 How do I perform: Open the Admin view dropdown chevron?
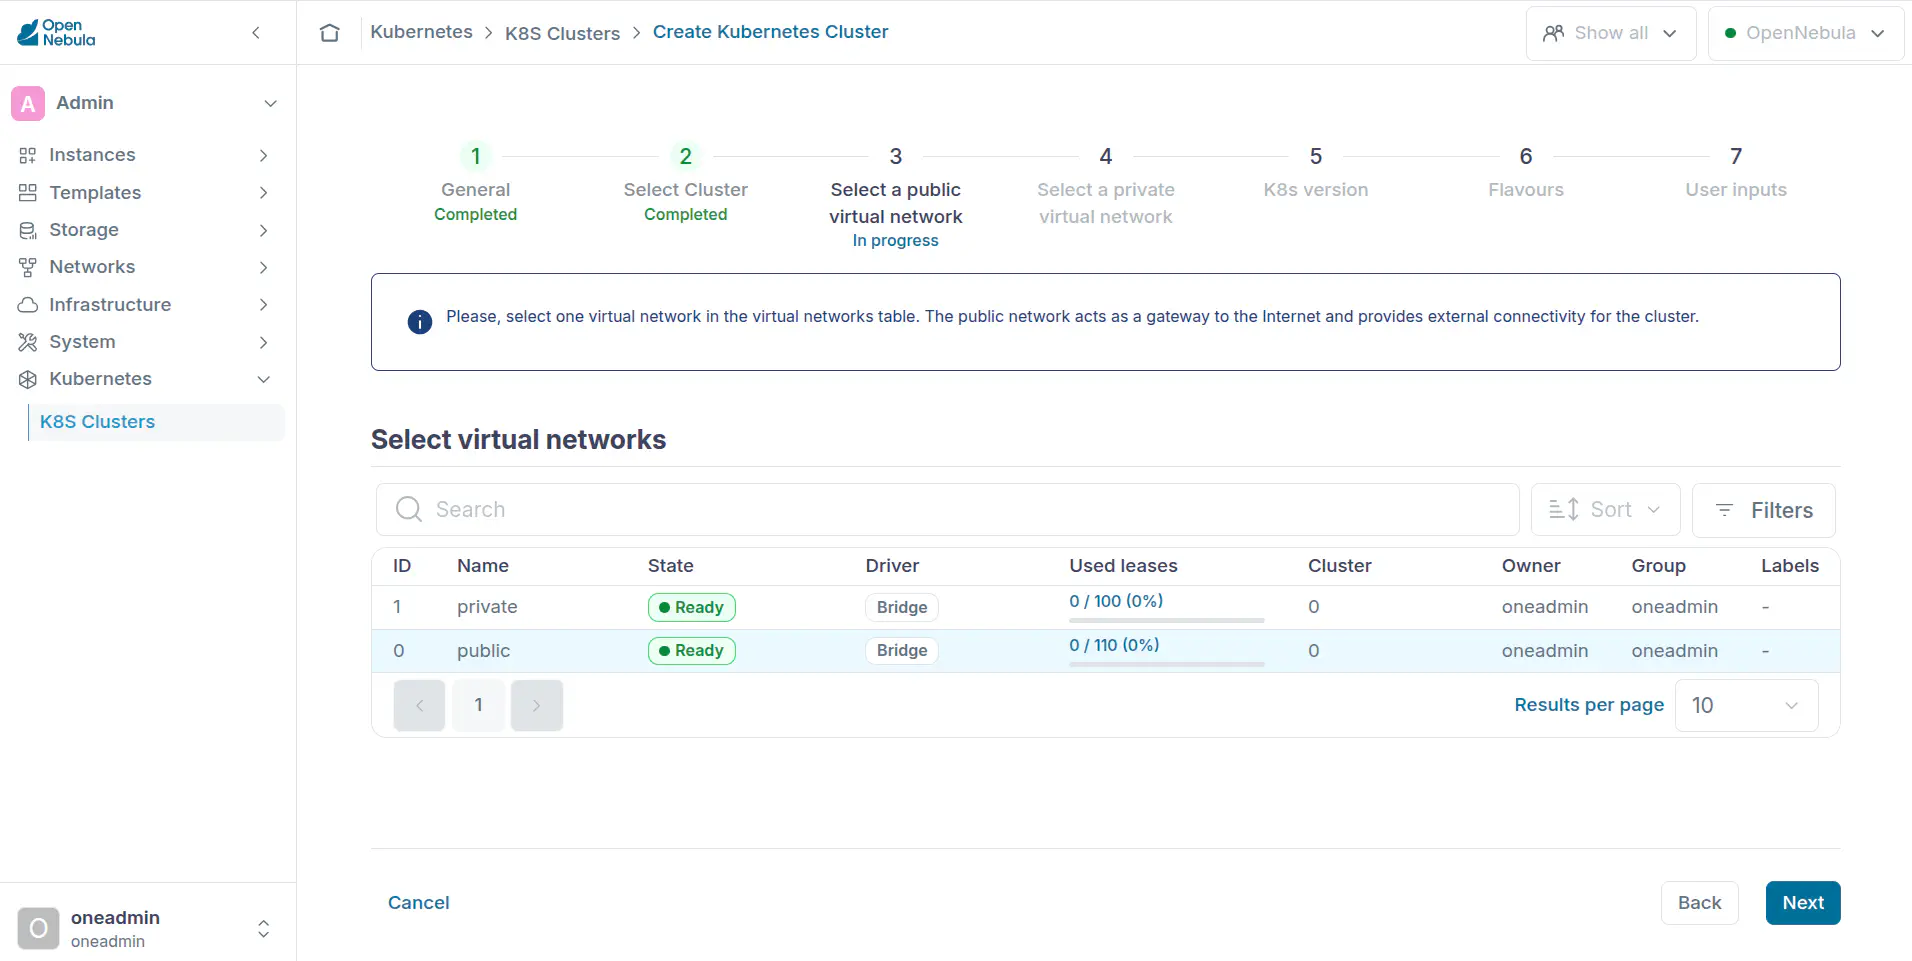pyautogui.click(x=270, y=103)
